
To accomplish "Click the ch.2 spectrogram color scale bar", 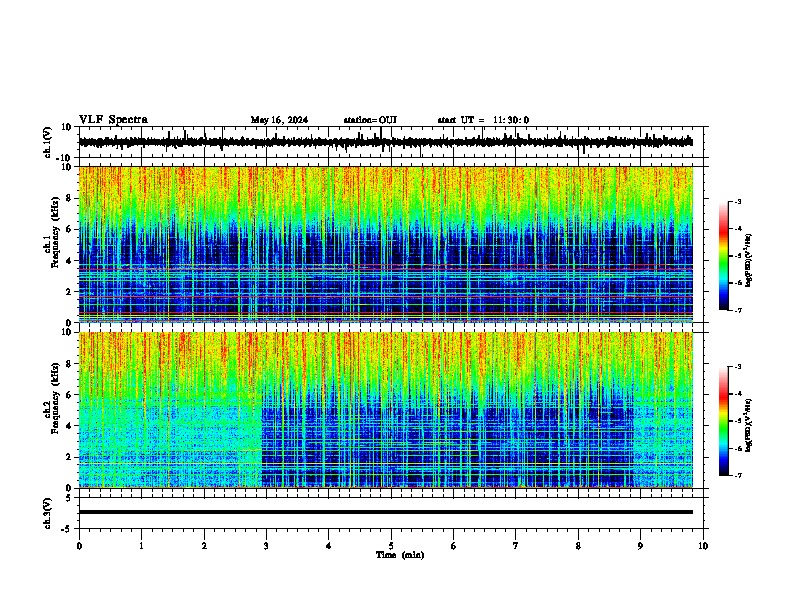I will (723, 421).
